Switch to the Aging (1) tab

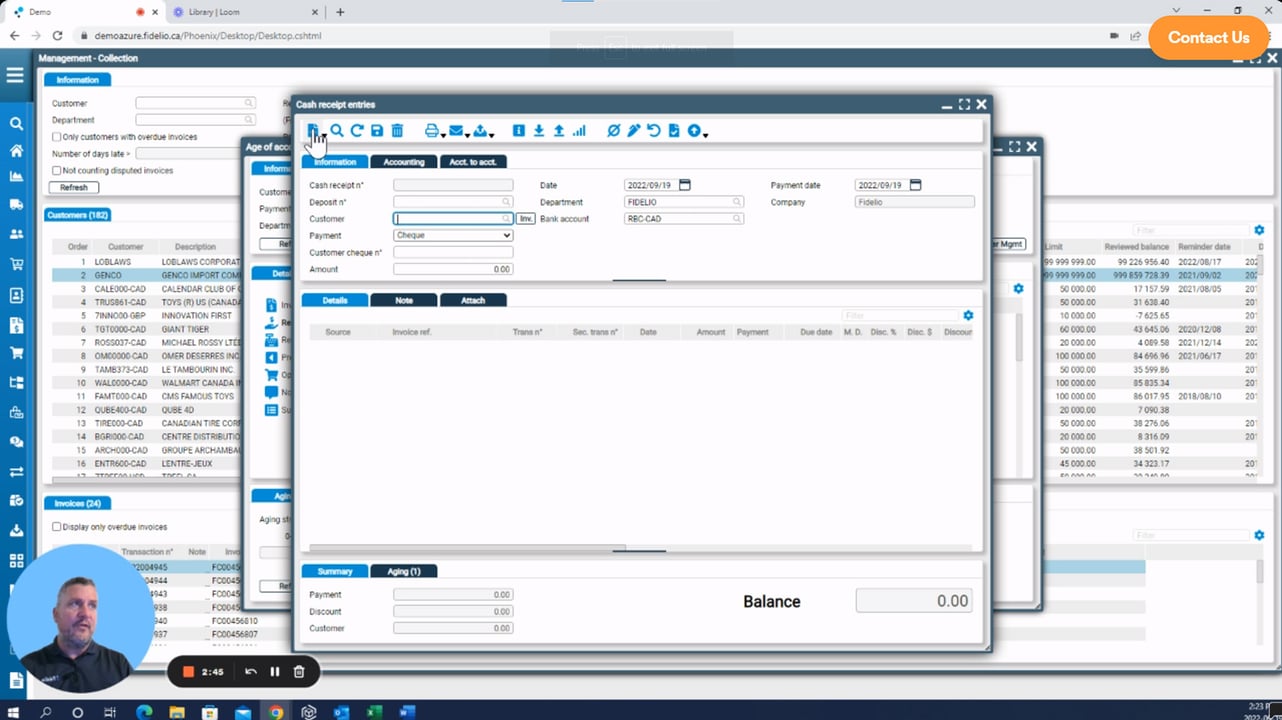tap(403, 571)
